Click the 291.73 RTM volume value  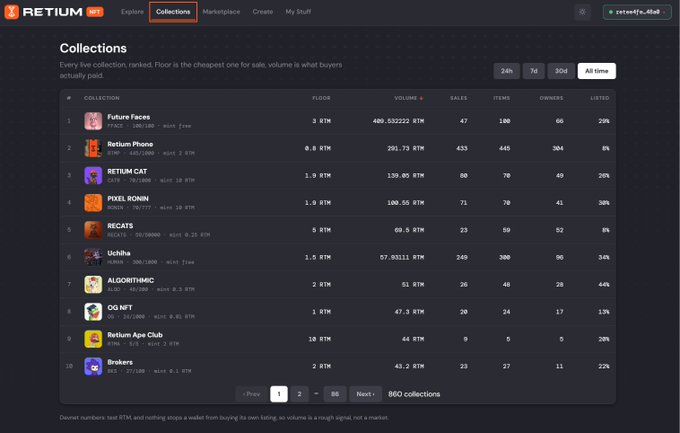pyautogui.click(x=405, y=148)
